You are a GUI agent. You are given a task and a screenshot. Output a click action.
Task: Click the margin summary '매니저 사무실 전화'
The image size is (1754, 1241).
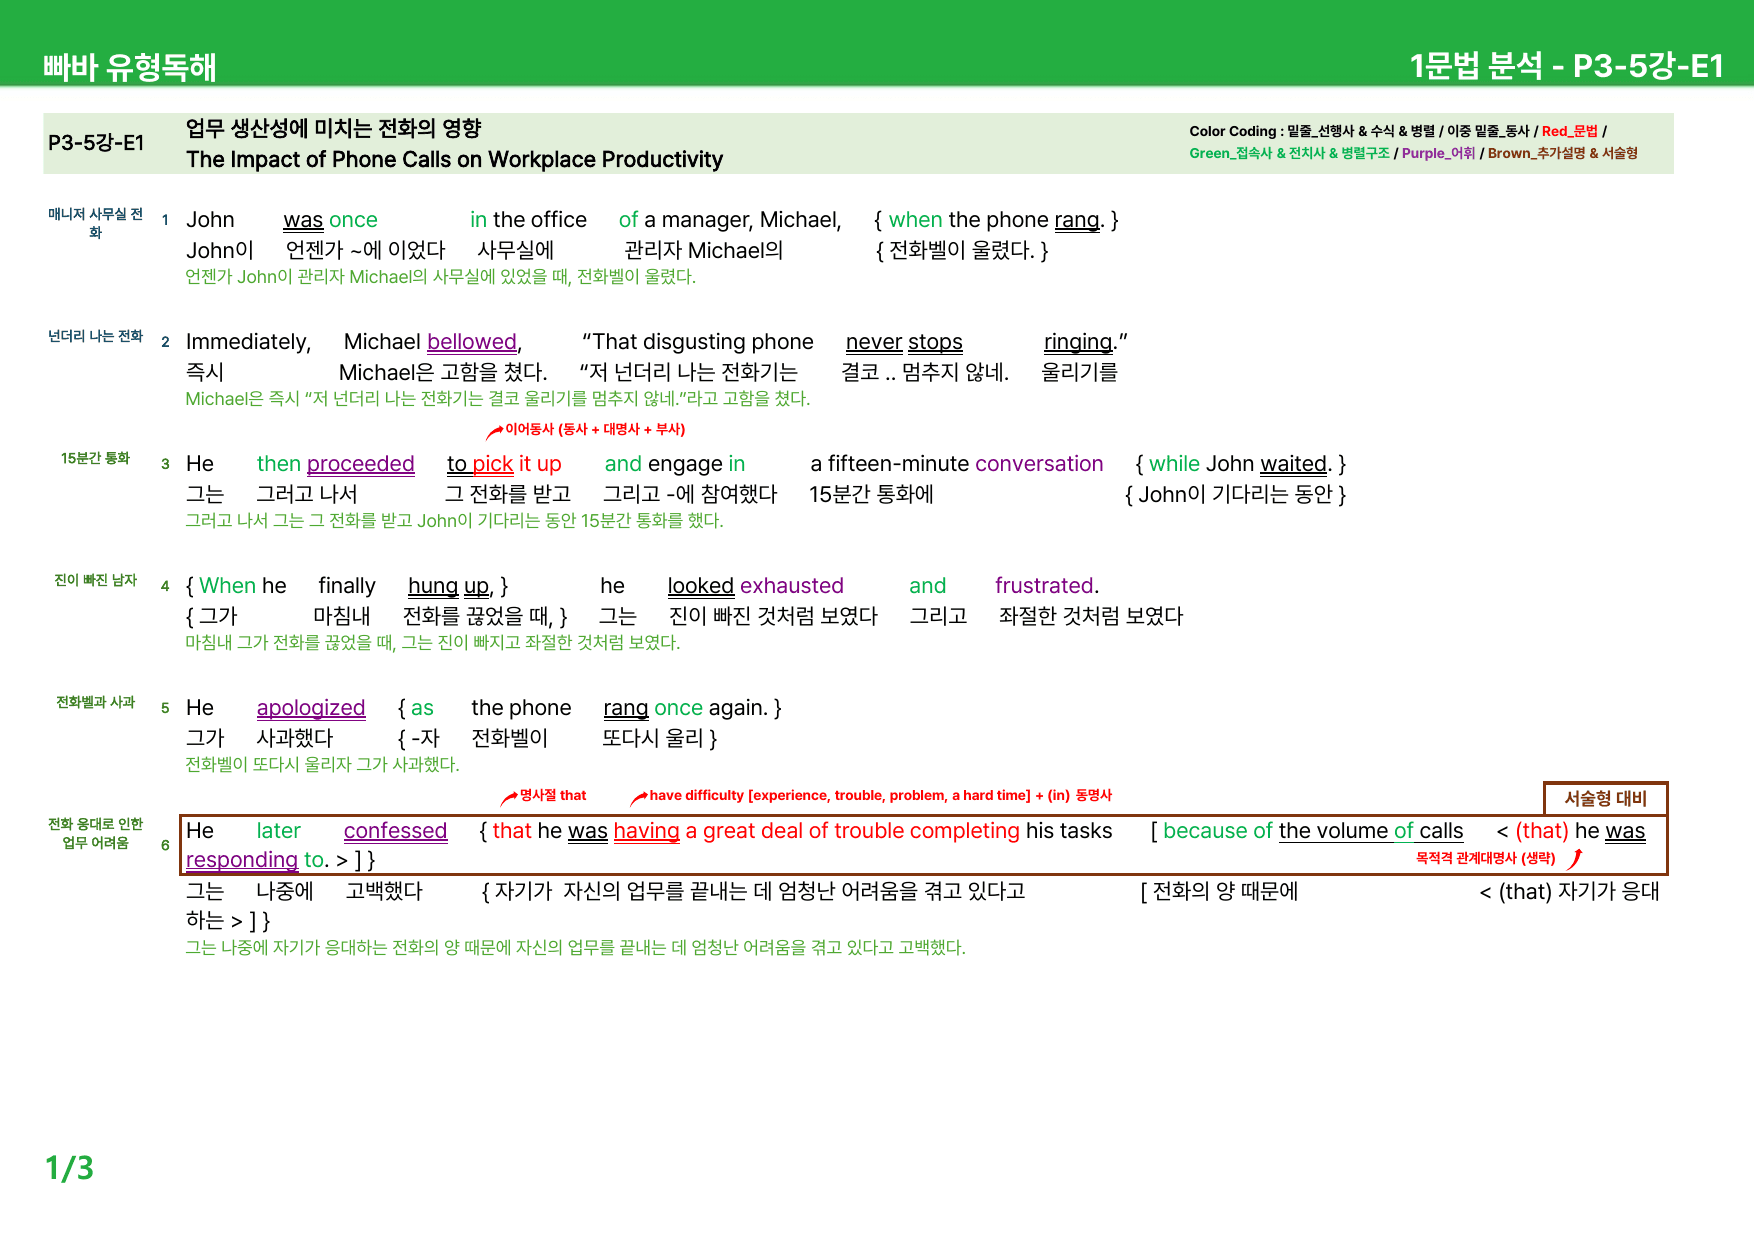coord(96,223)
